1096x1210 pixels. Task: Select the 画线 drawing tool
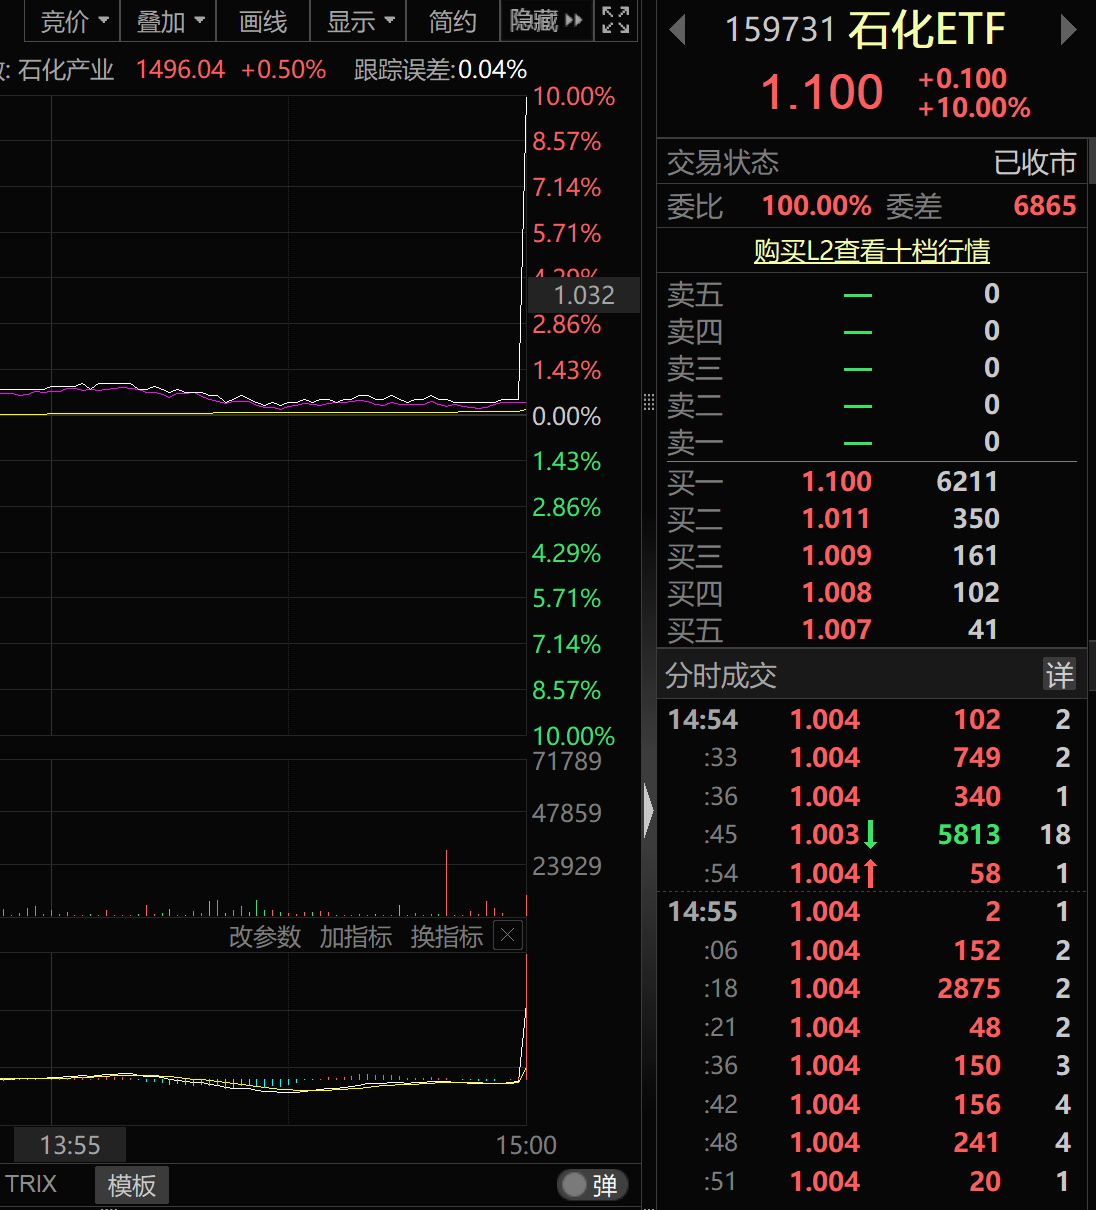click(262, 21)
